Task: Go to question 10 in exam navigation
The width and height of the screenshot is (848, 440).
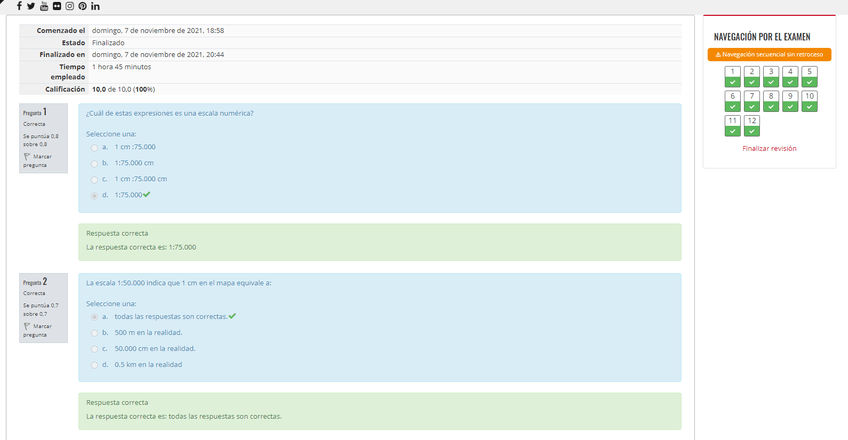Action: click(x=809, y=101)
